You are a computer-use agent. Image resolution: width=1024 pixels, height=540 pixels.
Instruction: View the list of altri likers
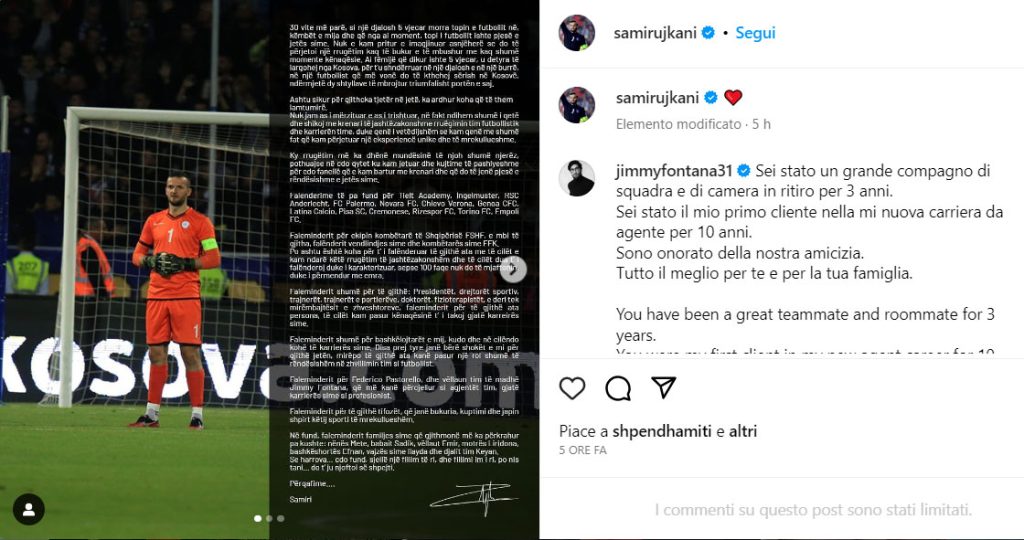click(x=743, y=432)
